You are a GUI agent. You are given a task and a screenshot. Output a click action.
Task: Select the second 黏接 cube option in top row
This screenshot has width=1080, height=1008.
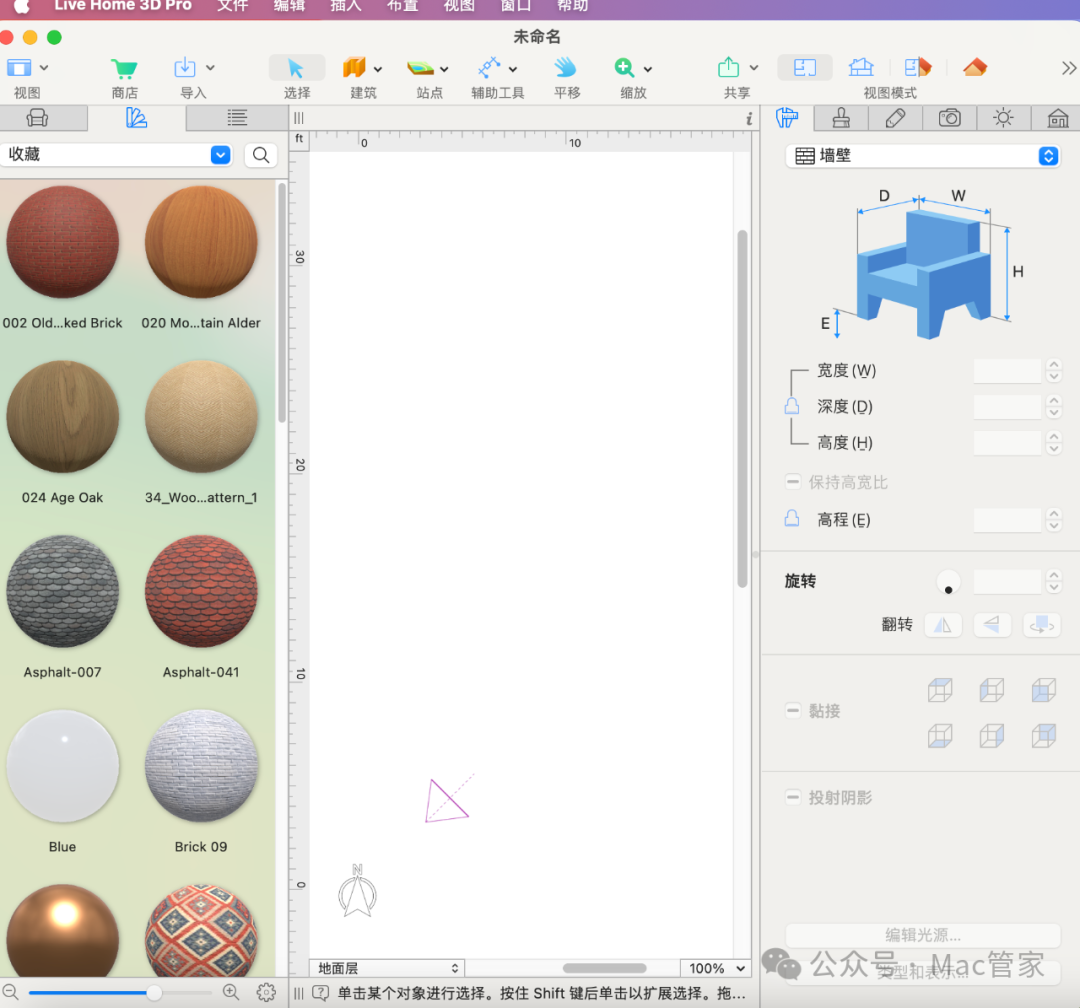tap(992, 690)
